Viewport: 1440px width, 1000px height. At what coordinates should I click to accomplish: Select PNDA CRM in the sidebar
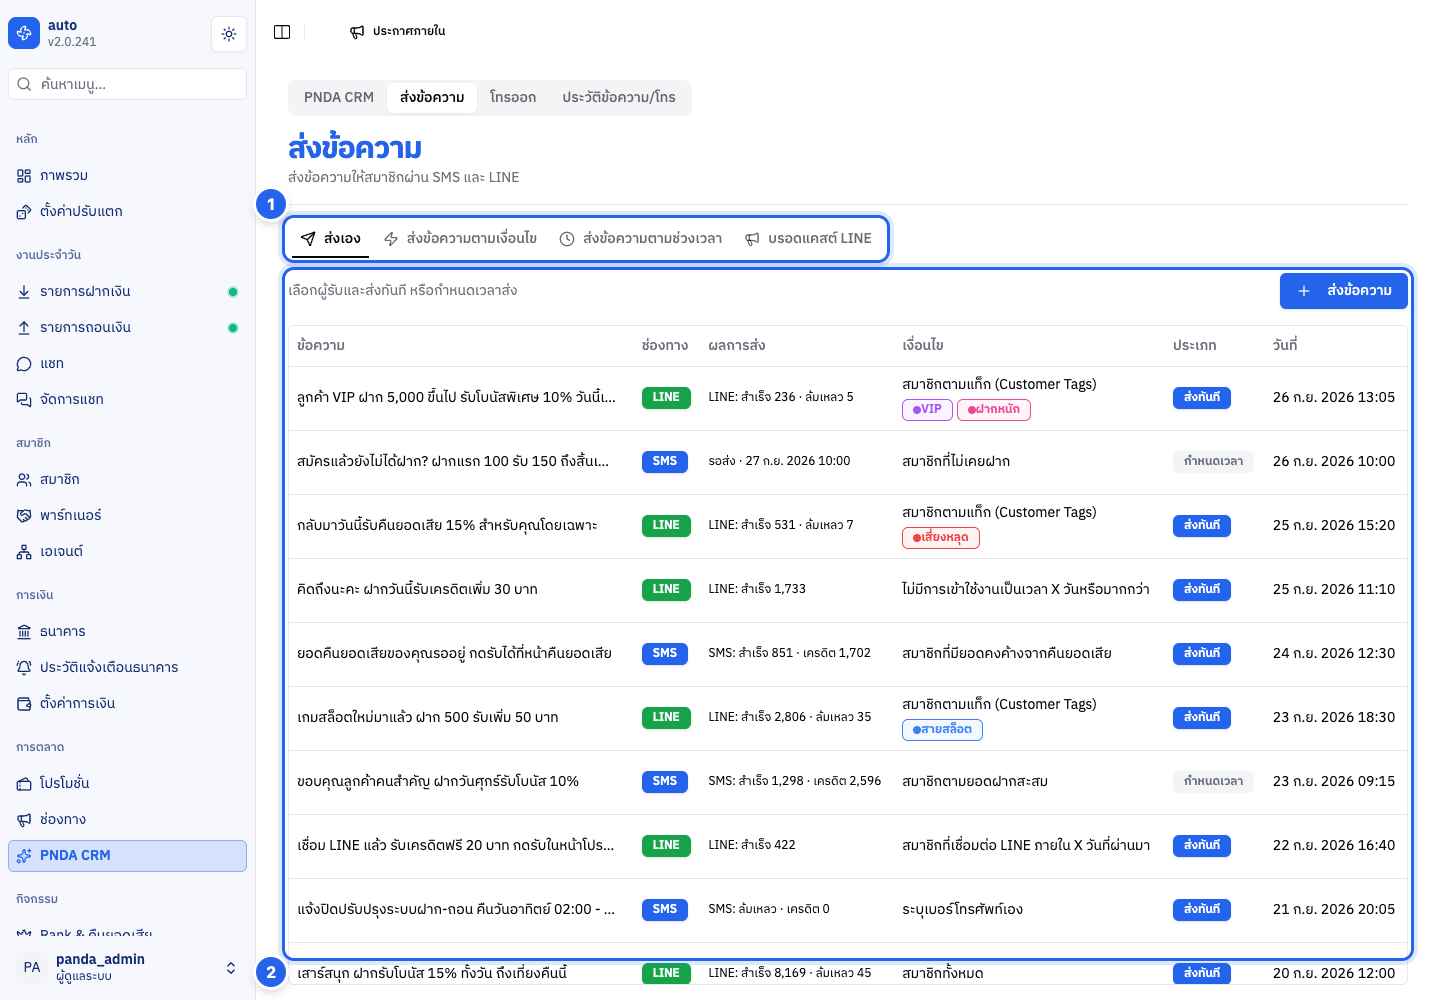[x=127, y=856]
